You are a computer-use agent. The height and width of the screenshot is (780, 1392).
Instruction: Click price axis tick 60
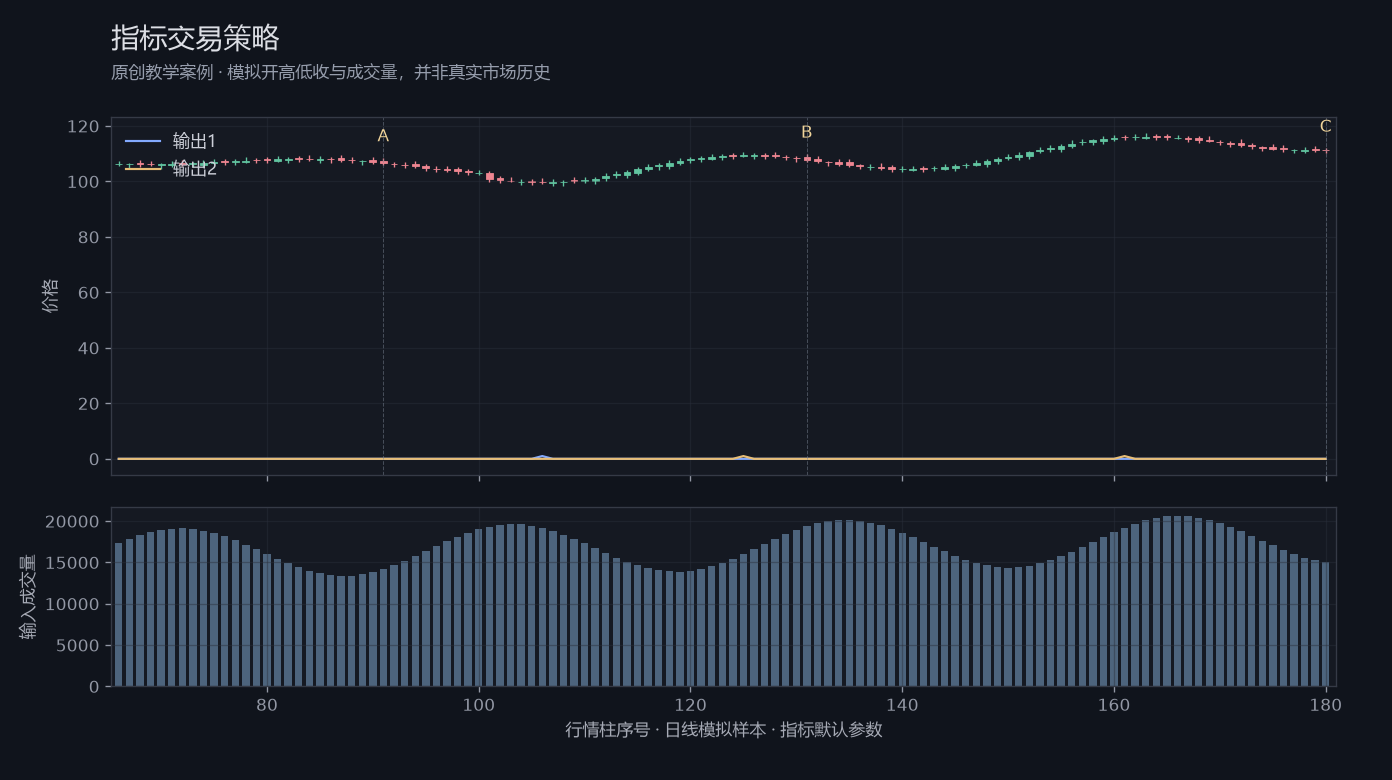[x=88, y=293]
